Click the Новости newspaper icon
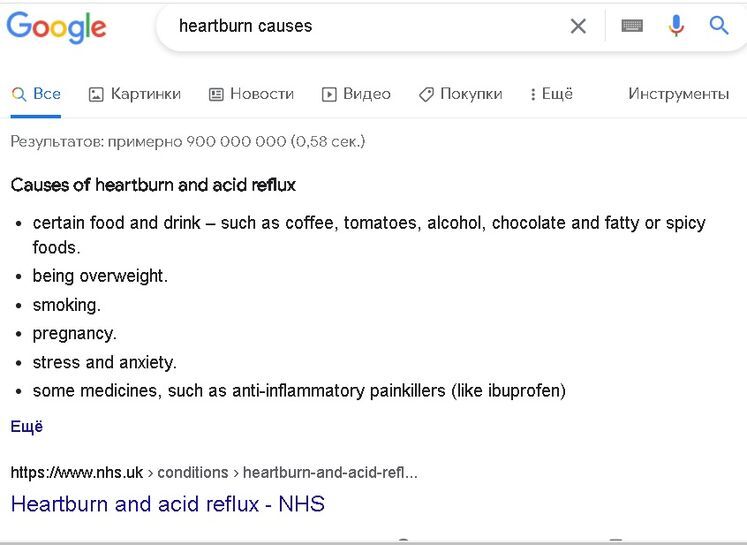The width and height of the screenshot is (747, 545). click(216, 95)
